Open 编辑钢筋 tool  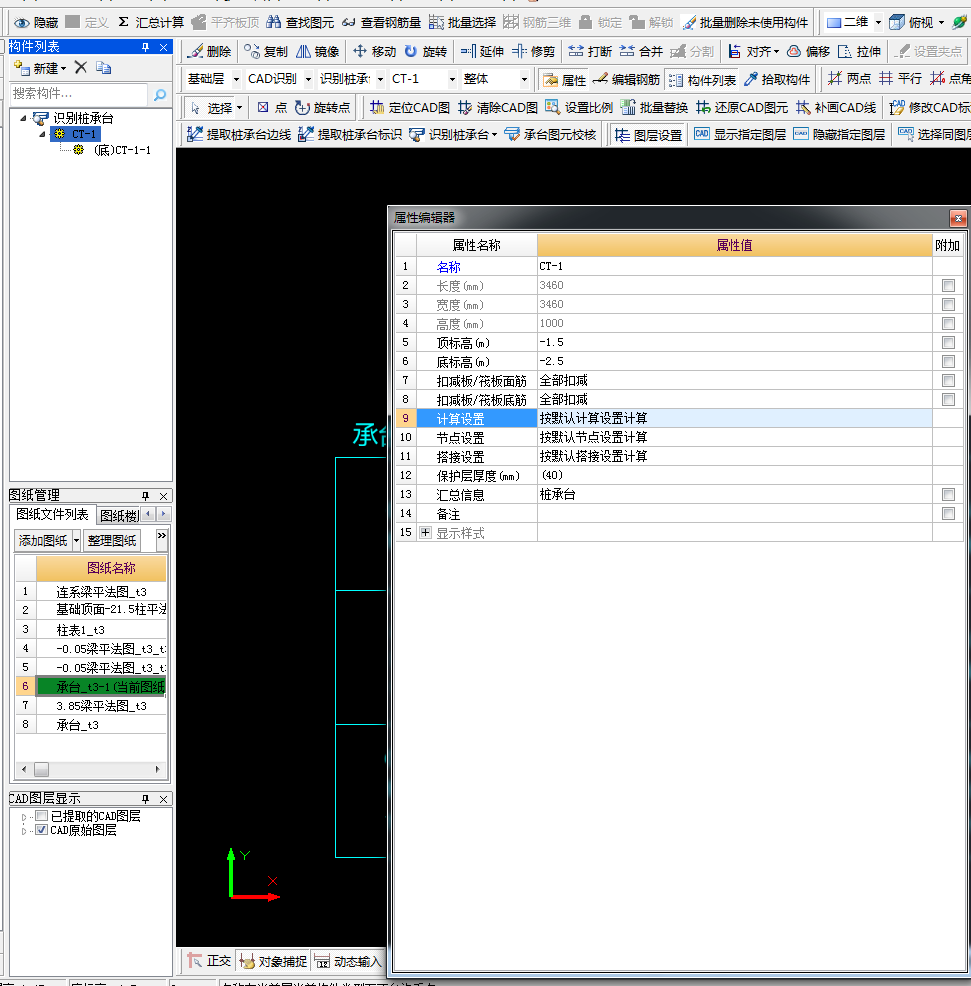coord(626,79)
